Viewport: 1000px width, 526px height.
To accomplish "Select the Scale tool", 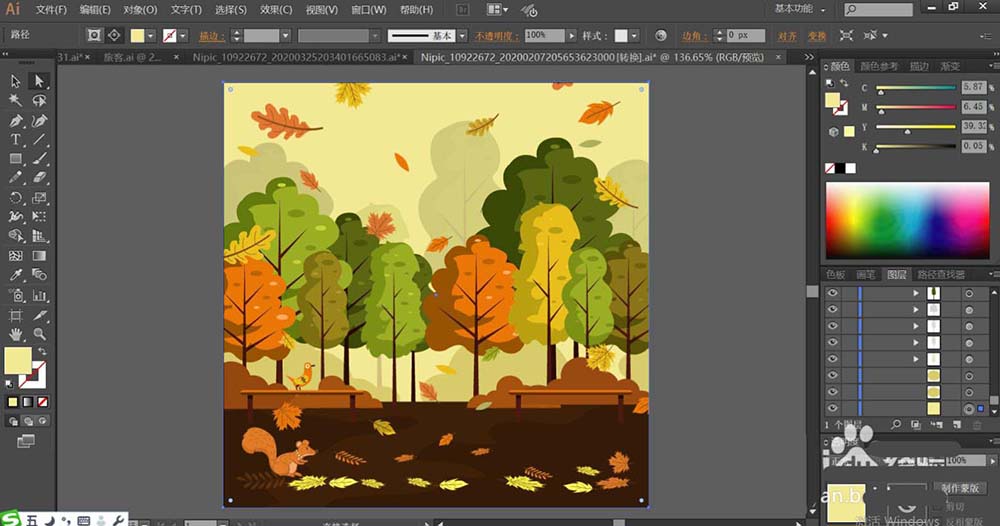I will [x=39, y=198].
